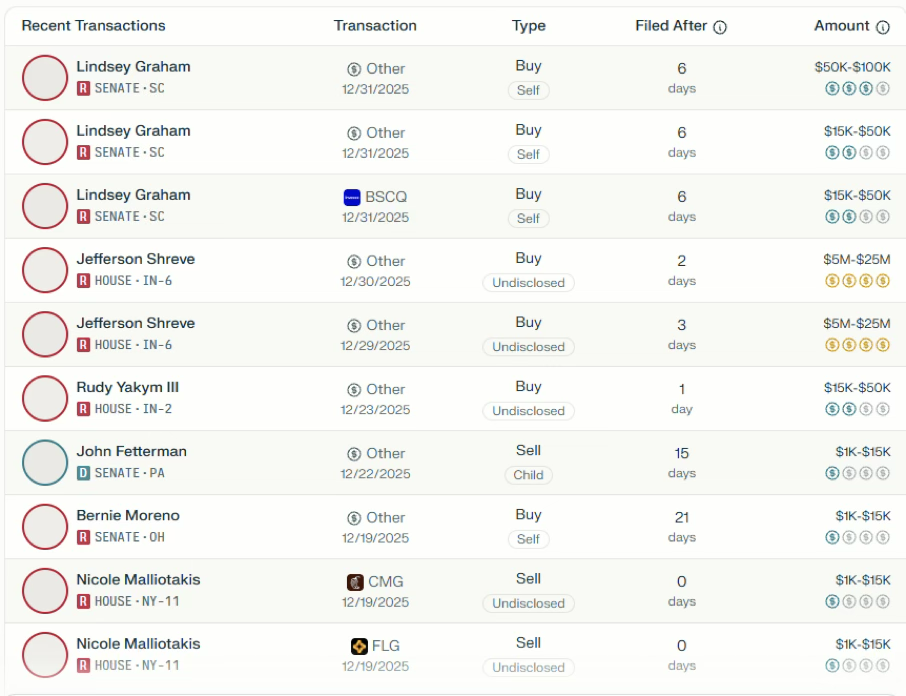Image resolution: width=906 pixels, height=696 pixels.
Task: Click the $50K-$100K amount value
Action: 852,67
